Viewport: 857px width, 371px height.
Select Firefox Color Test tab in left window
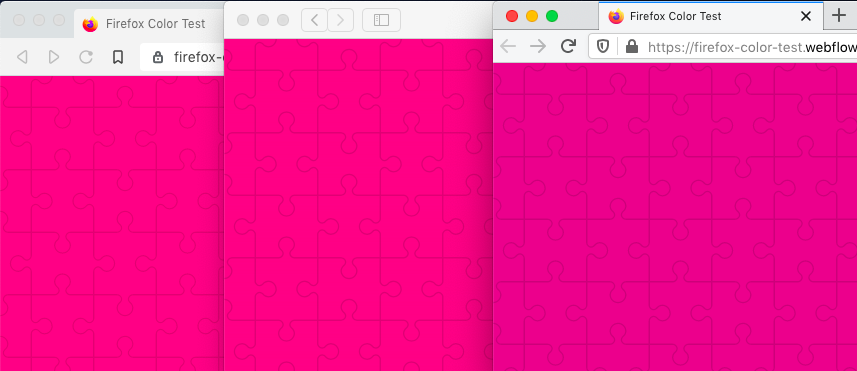click(x=149, y=24)
